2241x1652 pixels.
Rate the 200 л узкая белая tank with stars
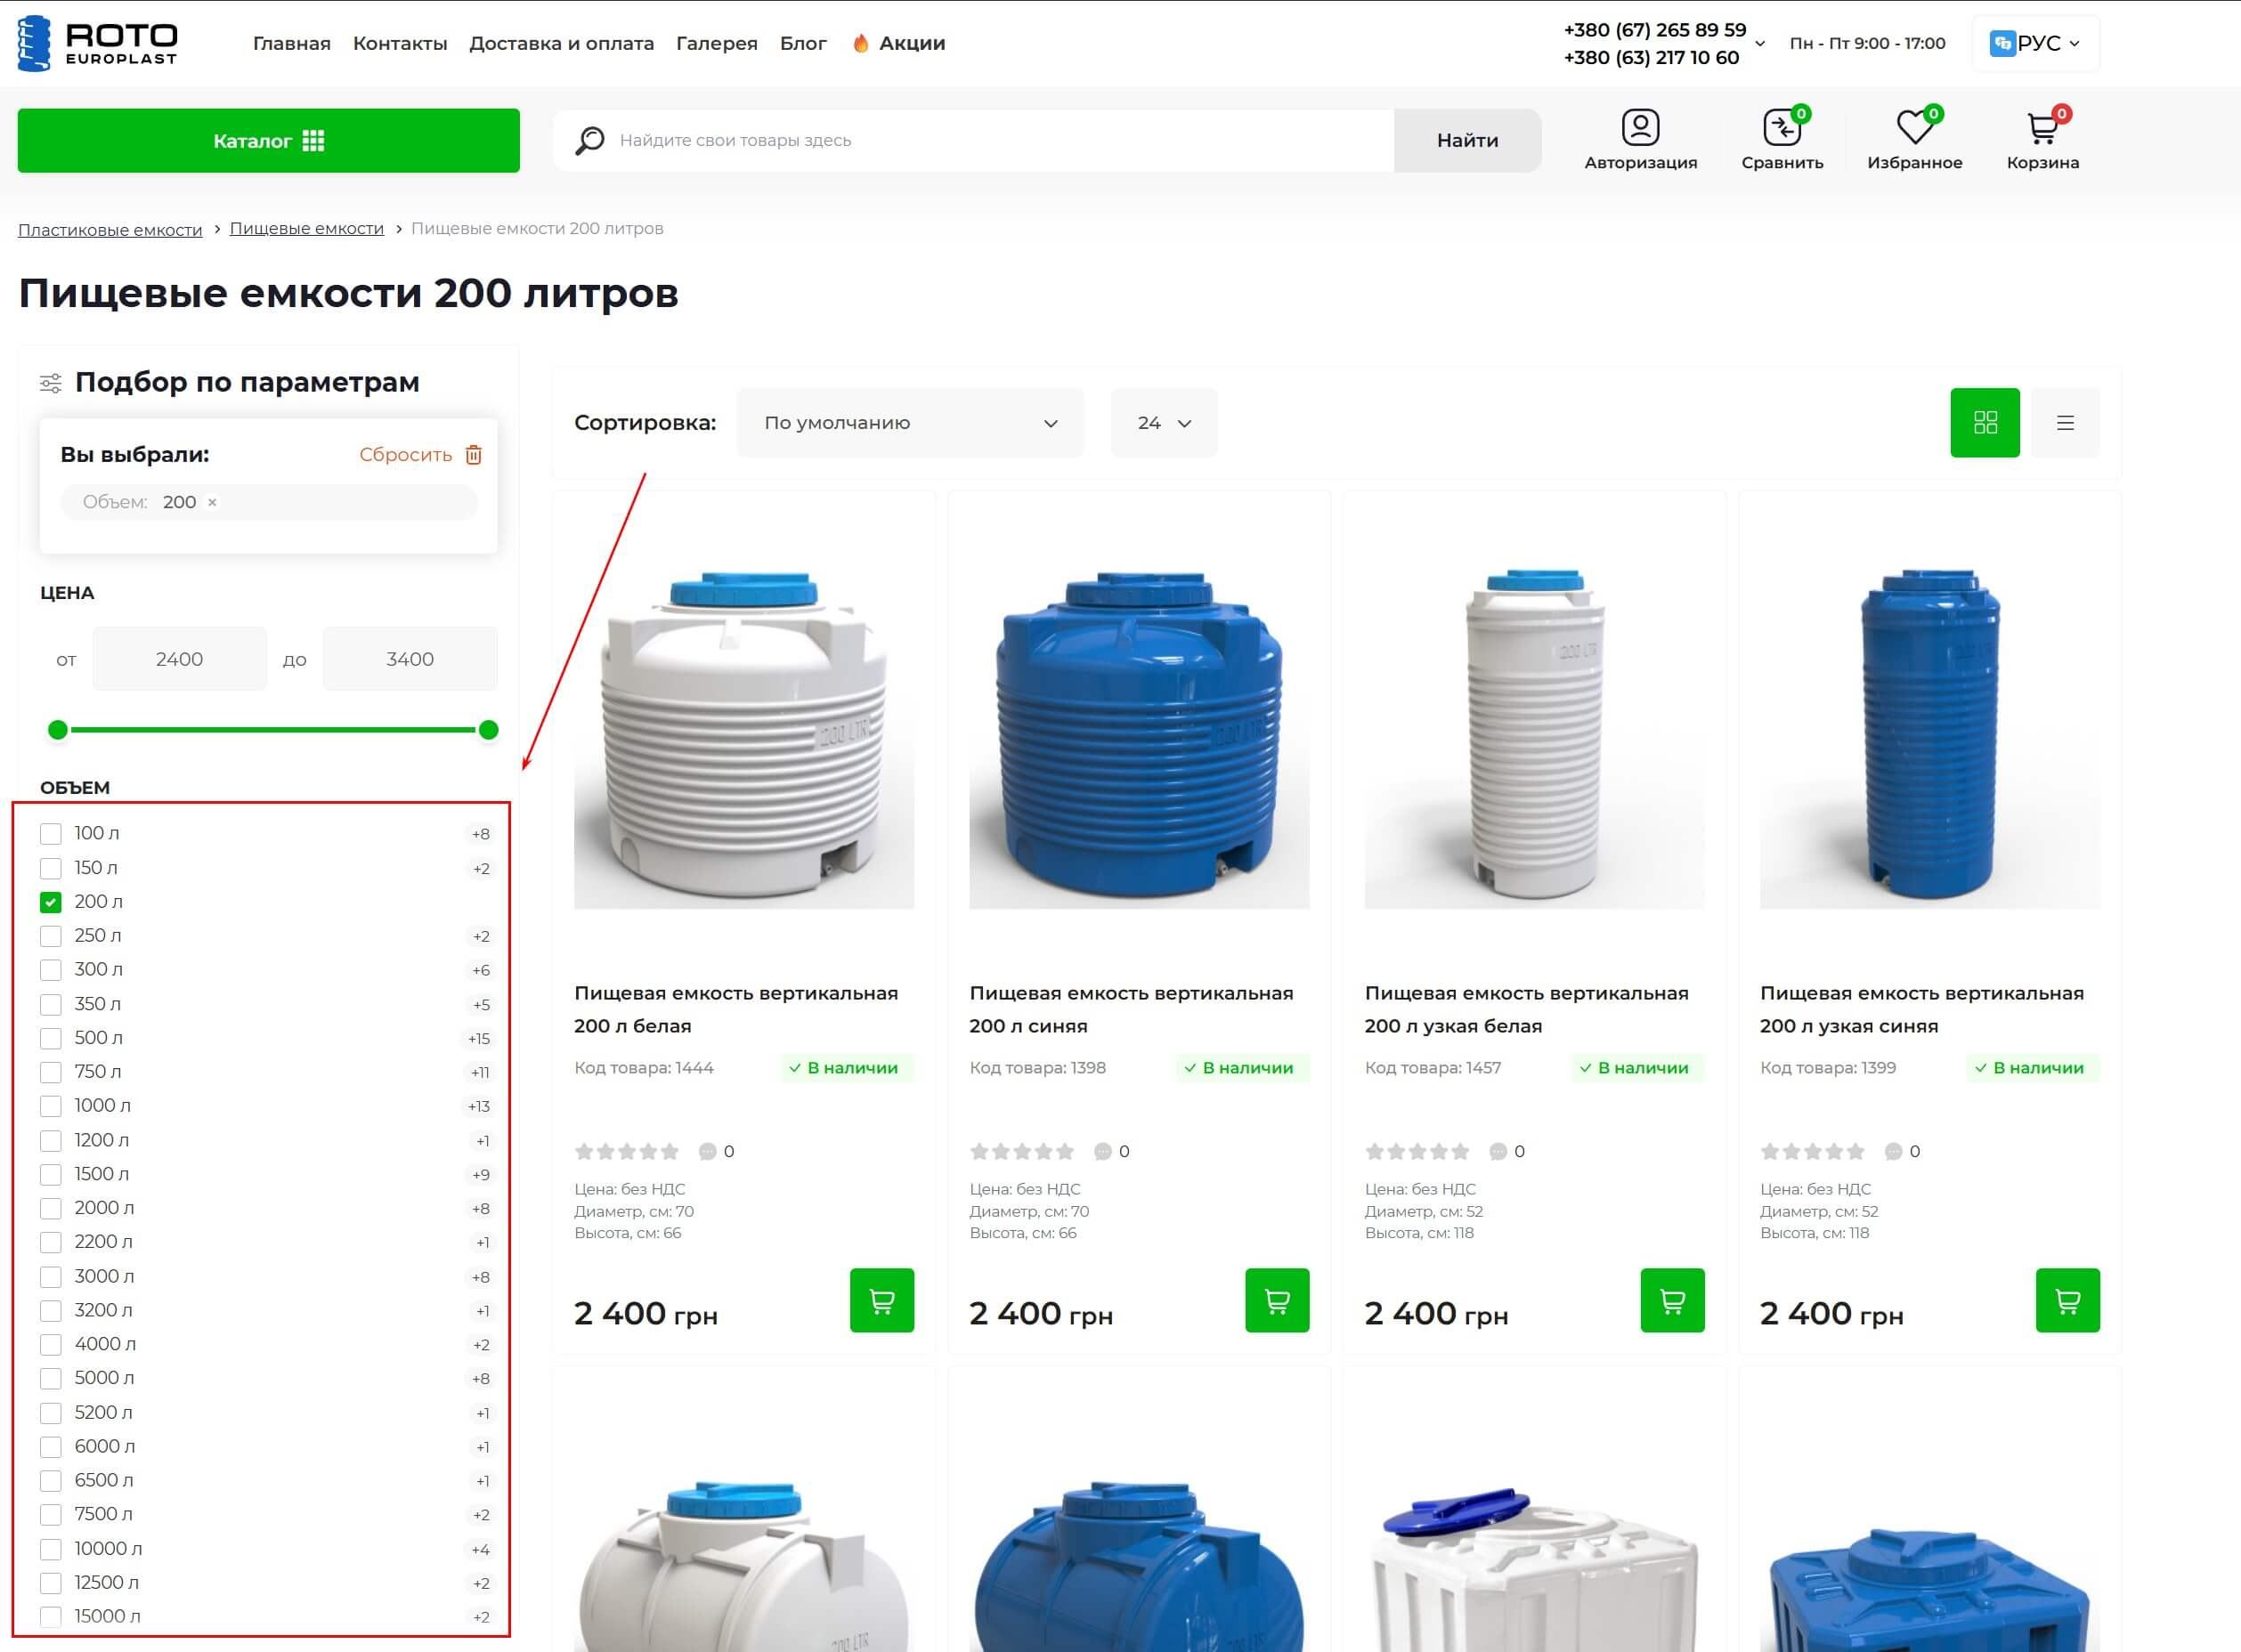1418,1151
